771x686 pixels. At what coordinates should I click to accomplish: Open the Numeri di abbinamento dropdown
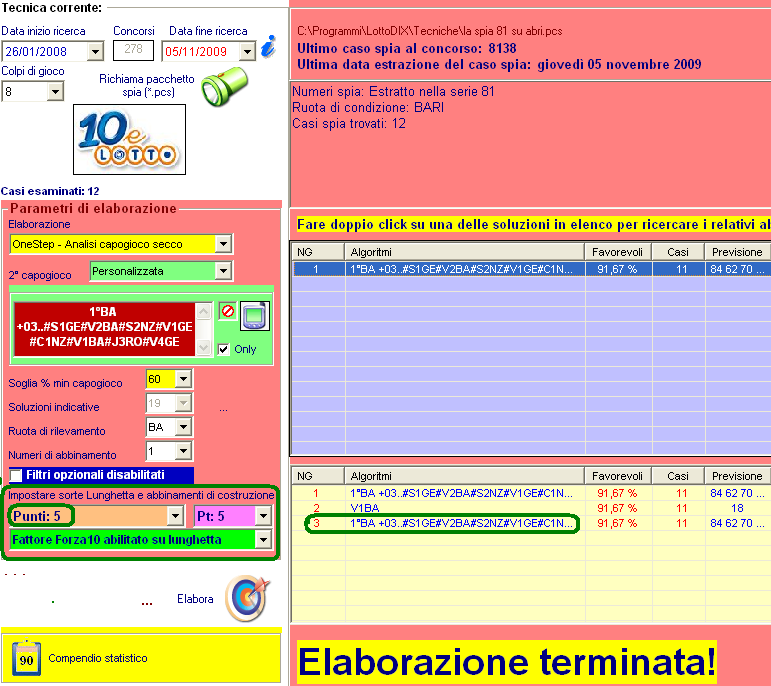tap(183, 450)
